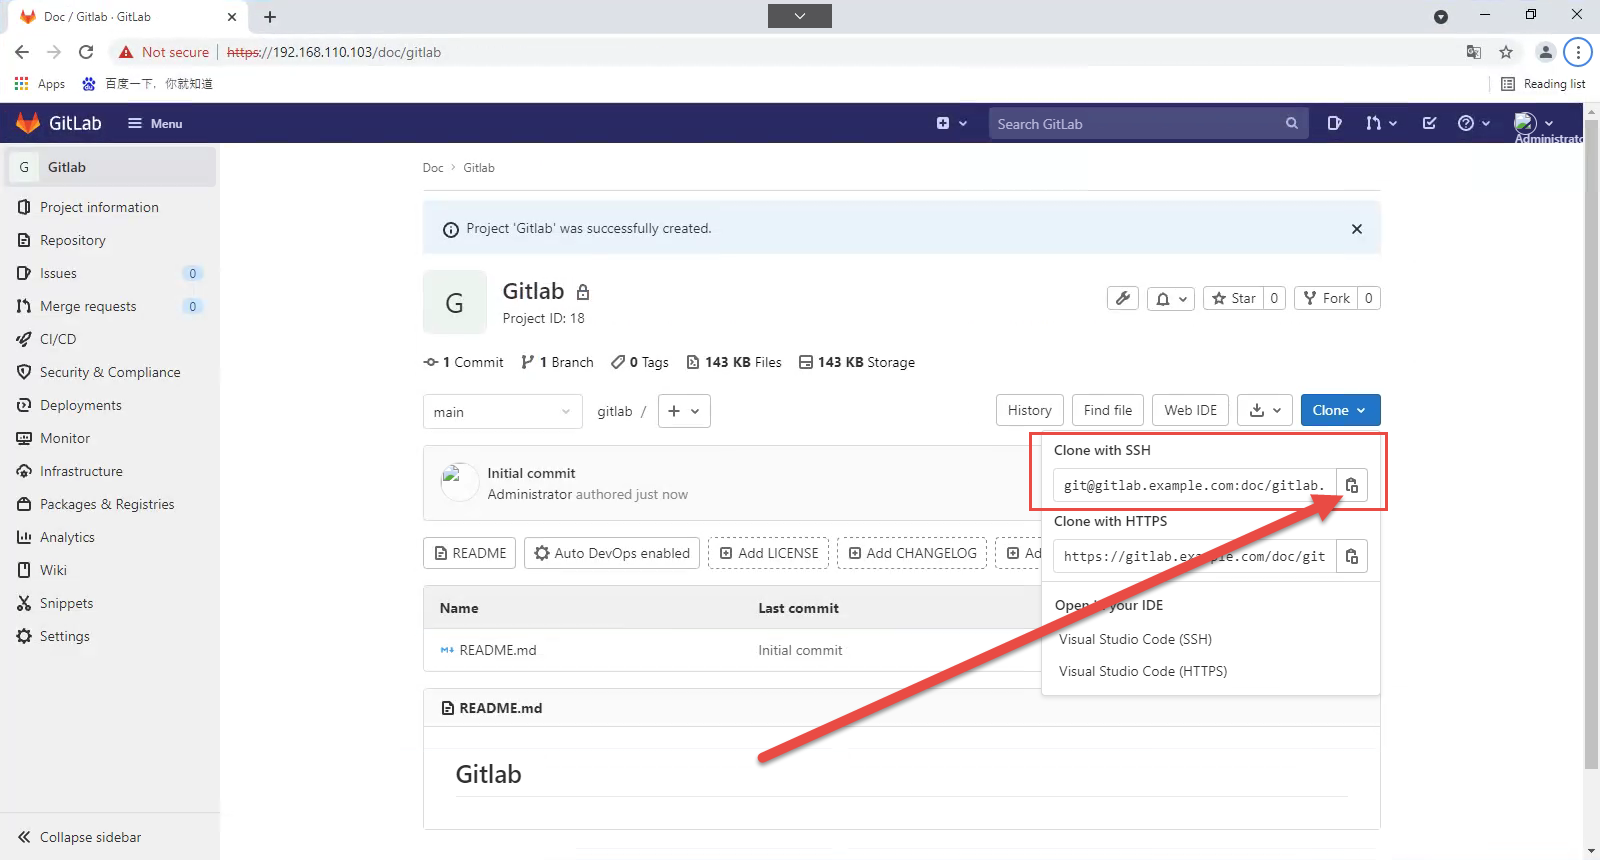Reload the browser page
The width and height of the screenshot is (1600, 860).
tap(86, 52)
